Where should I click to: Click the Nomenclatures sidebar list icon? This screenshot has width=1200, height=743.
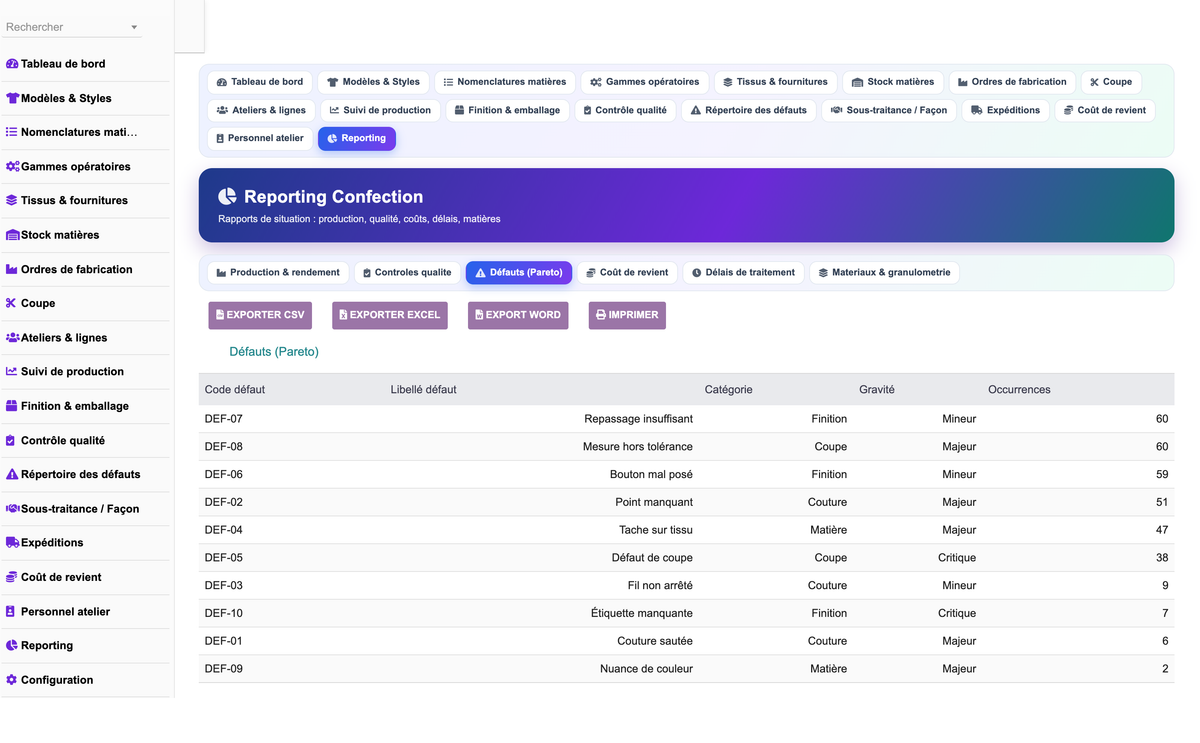pyautogui.click(x=12, y=132)
